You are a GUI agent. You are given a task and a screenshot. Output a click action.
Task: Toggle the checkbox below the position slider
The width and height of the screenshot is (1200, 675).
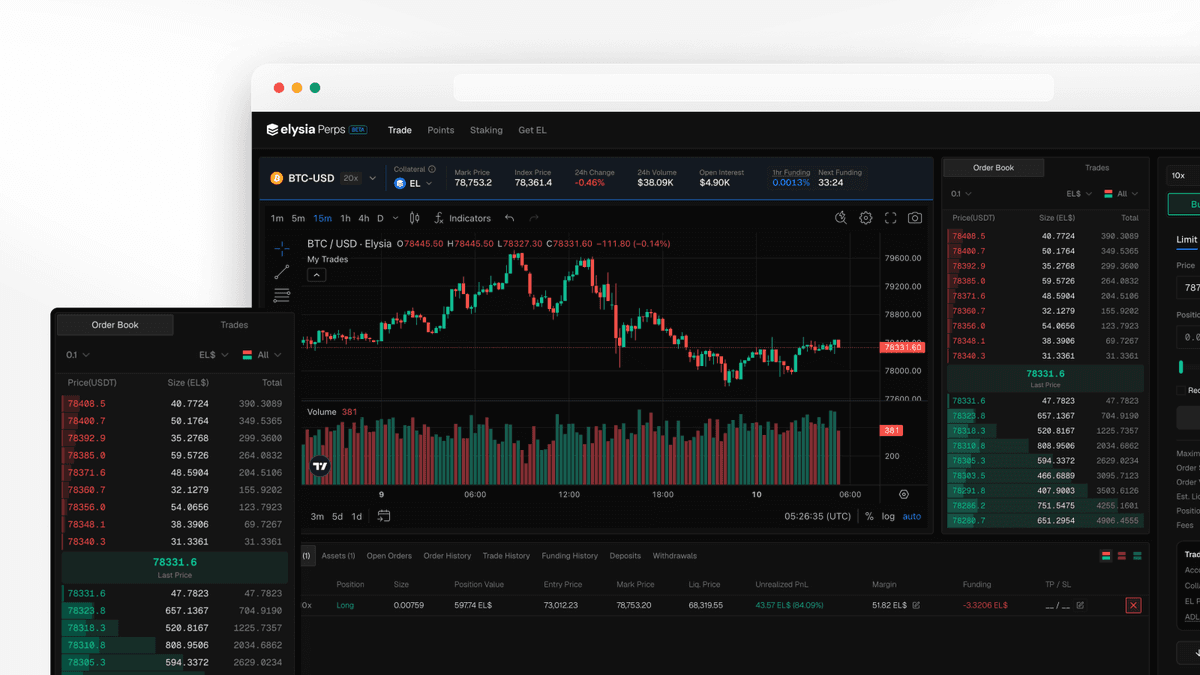click(x=1181, y=391)
